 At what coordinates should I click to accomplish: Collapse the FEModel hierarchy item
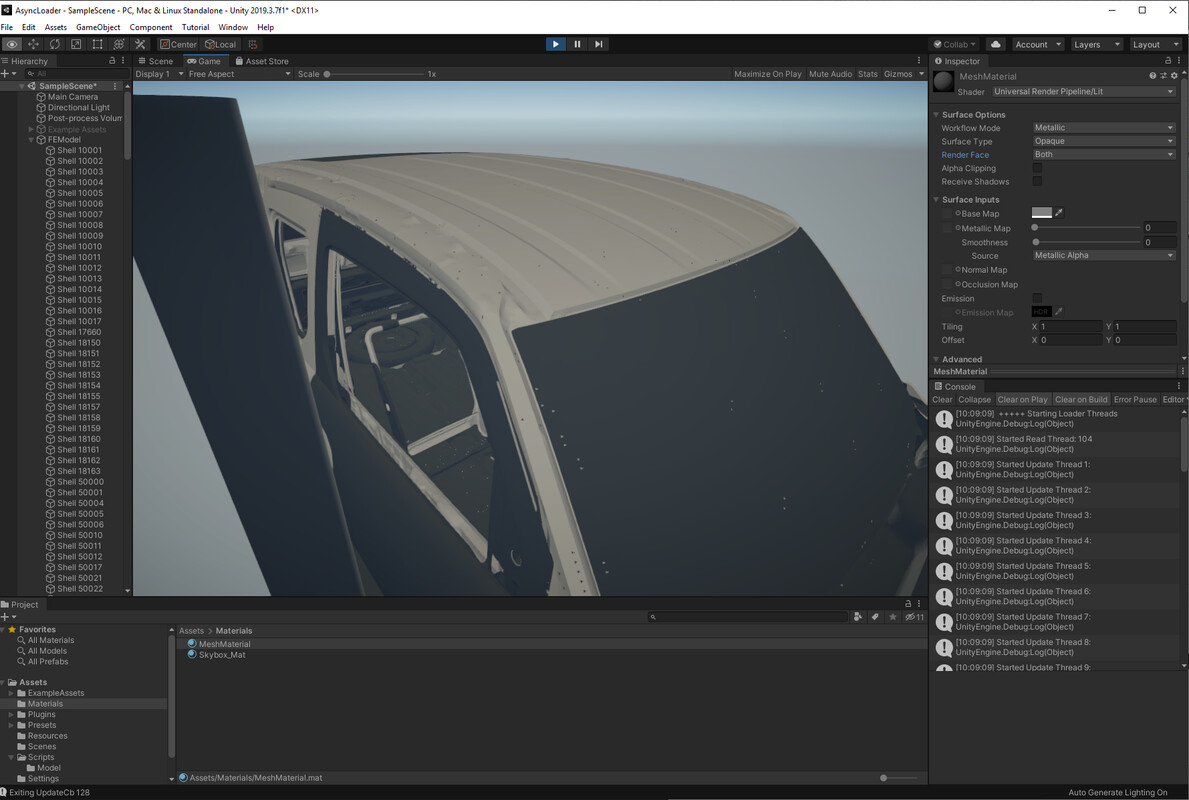[31, 139]
